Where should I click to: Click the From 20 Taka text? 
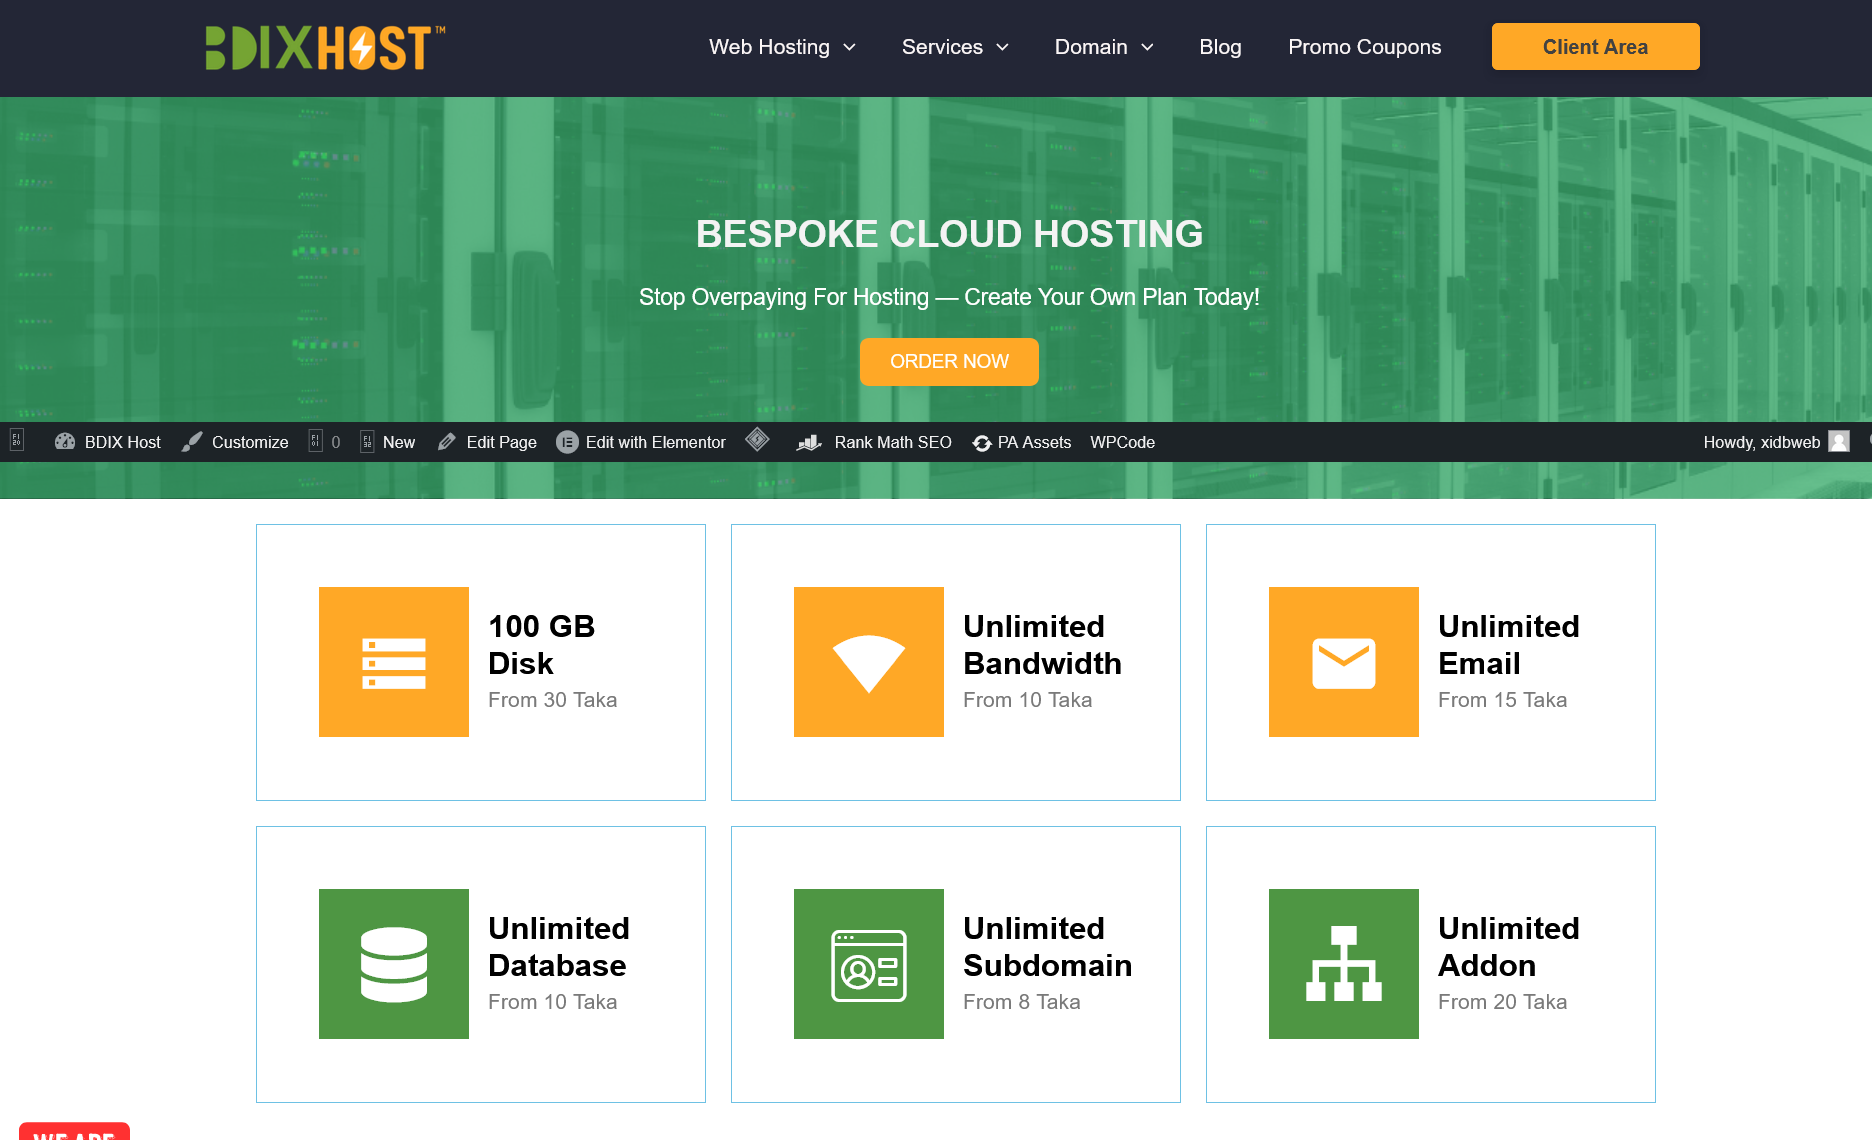tap(1502, 1002)
